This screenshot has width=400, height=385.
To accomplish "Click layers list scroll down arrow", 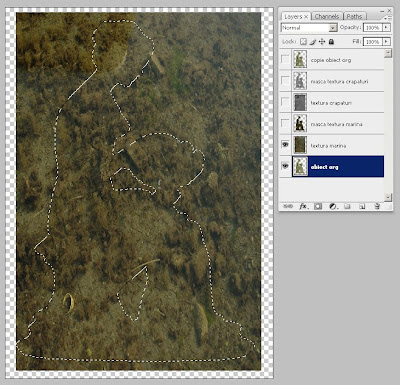I will (388, 197).
